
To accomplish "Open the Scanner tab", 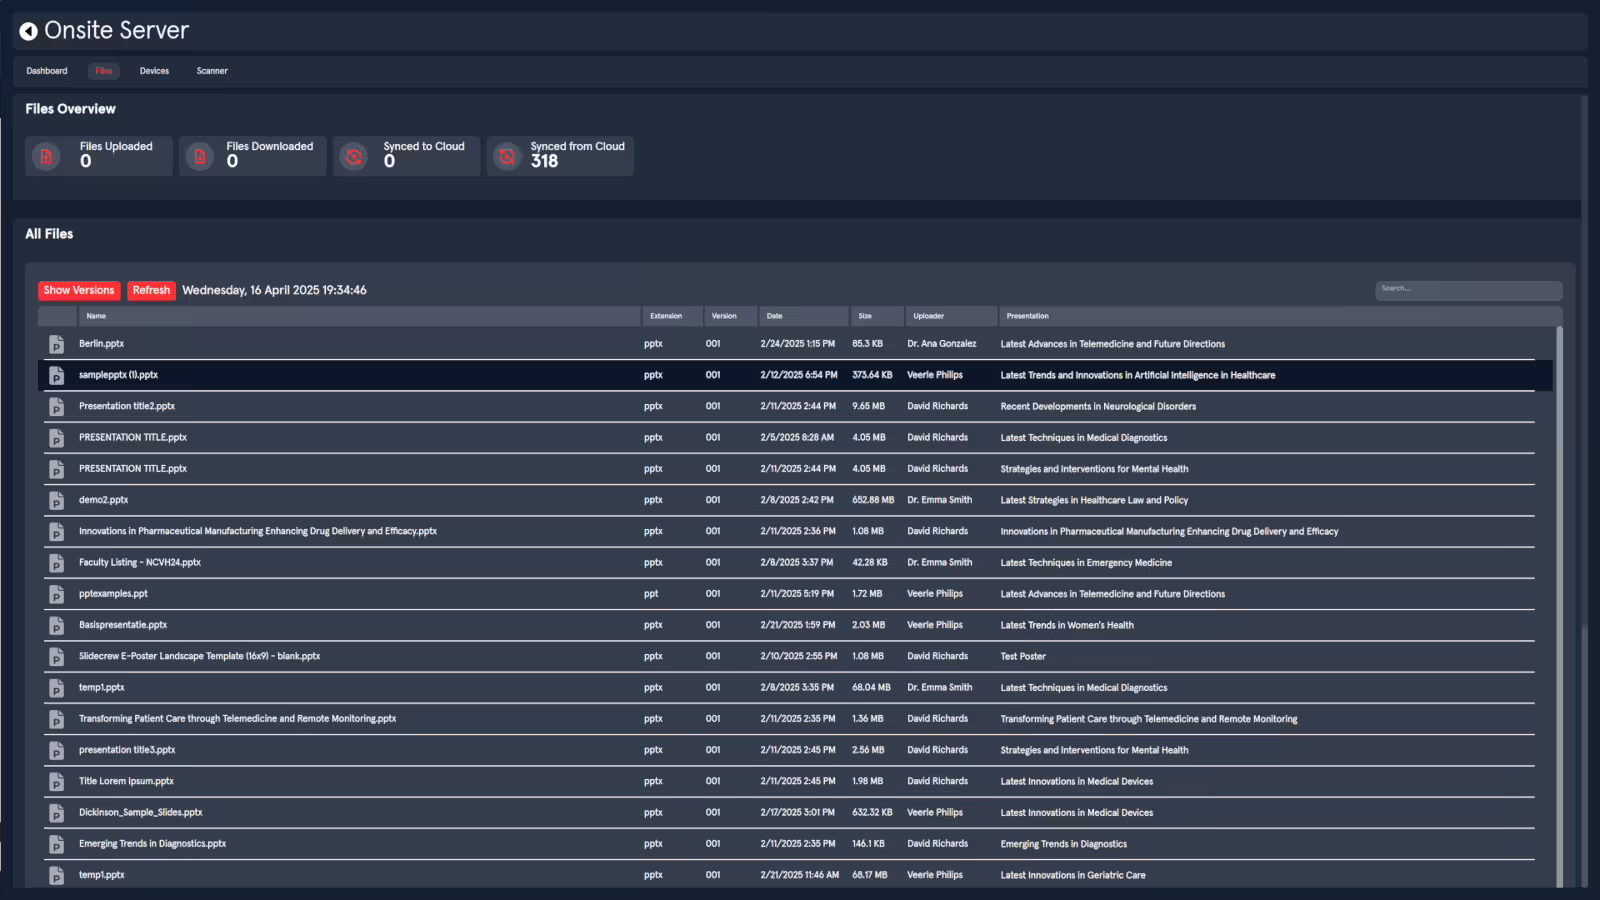I will [x=212, y=71].
